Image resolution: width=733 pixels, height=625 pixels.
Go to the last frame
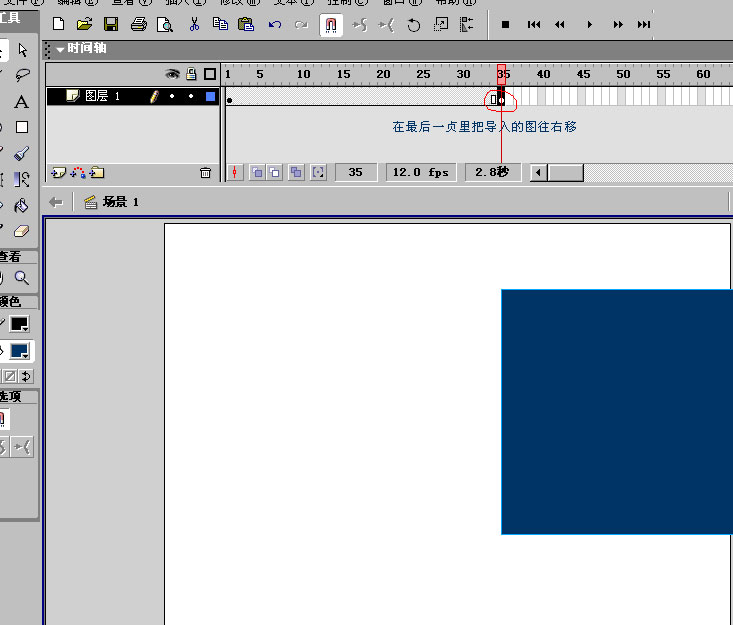coord(644,24)
